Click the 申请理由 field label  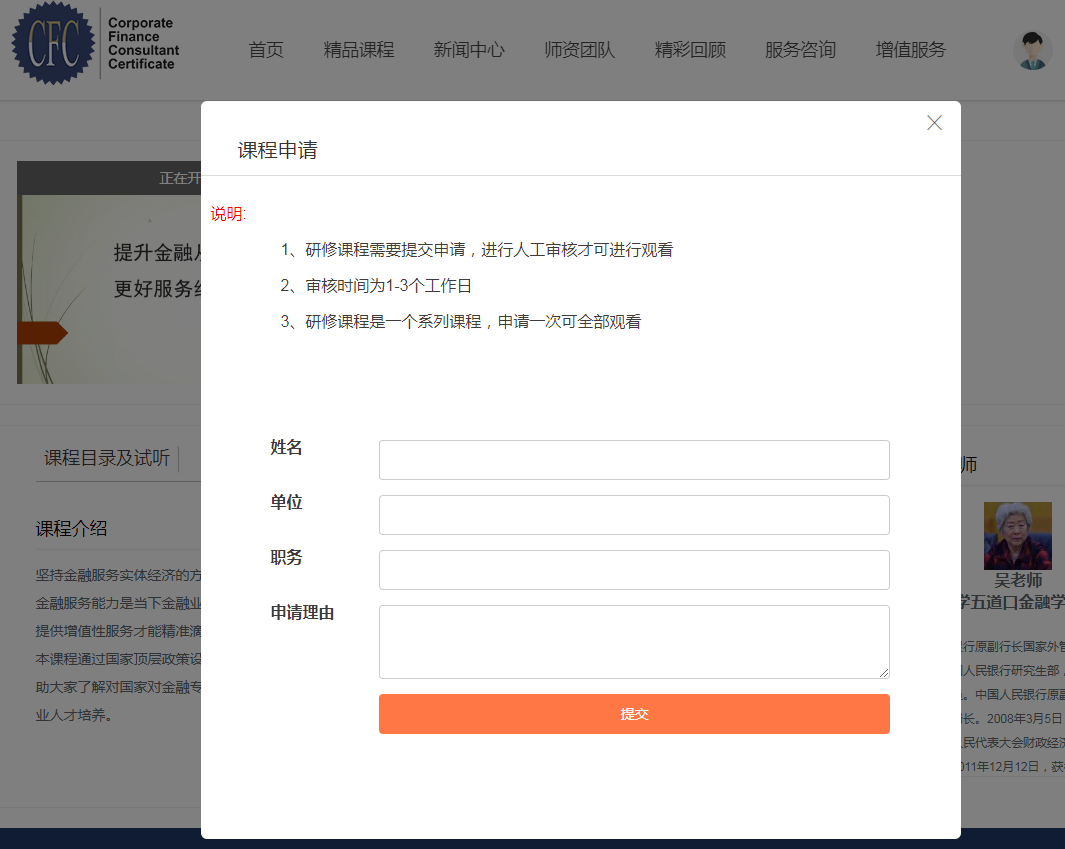point(302,613)
